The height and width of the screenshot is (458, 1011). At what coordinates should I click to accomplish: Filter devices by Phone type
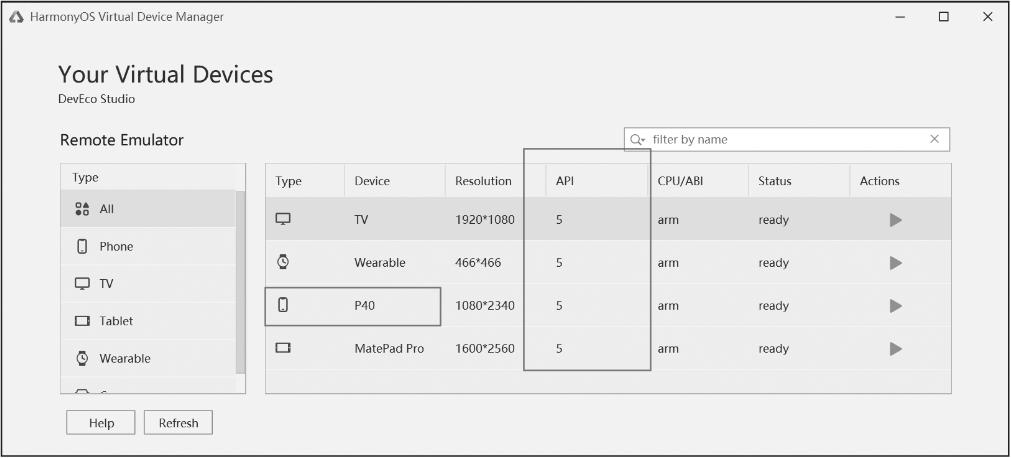[x=115, y=247]
